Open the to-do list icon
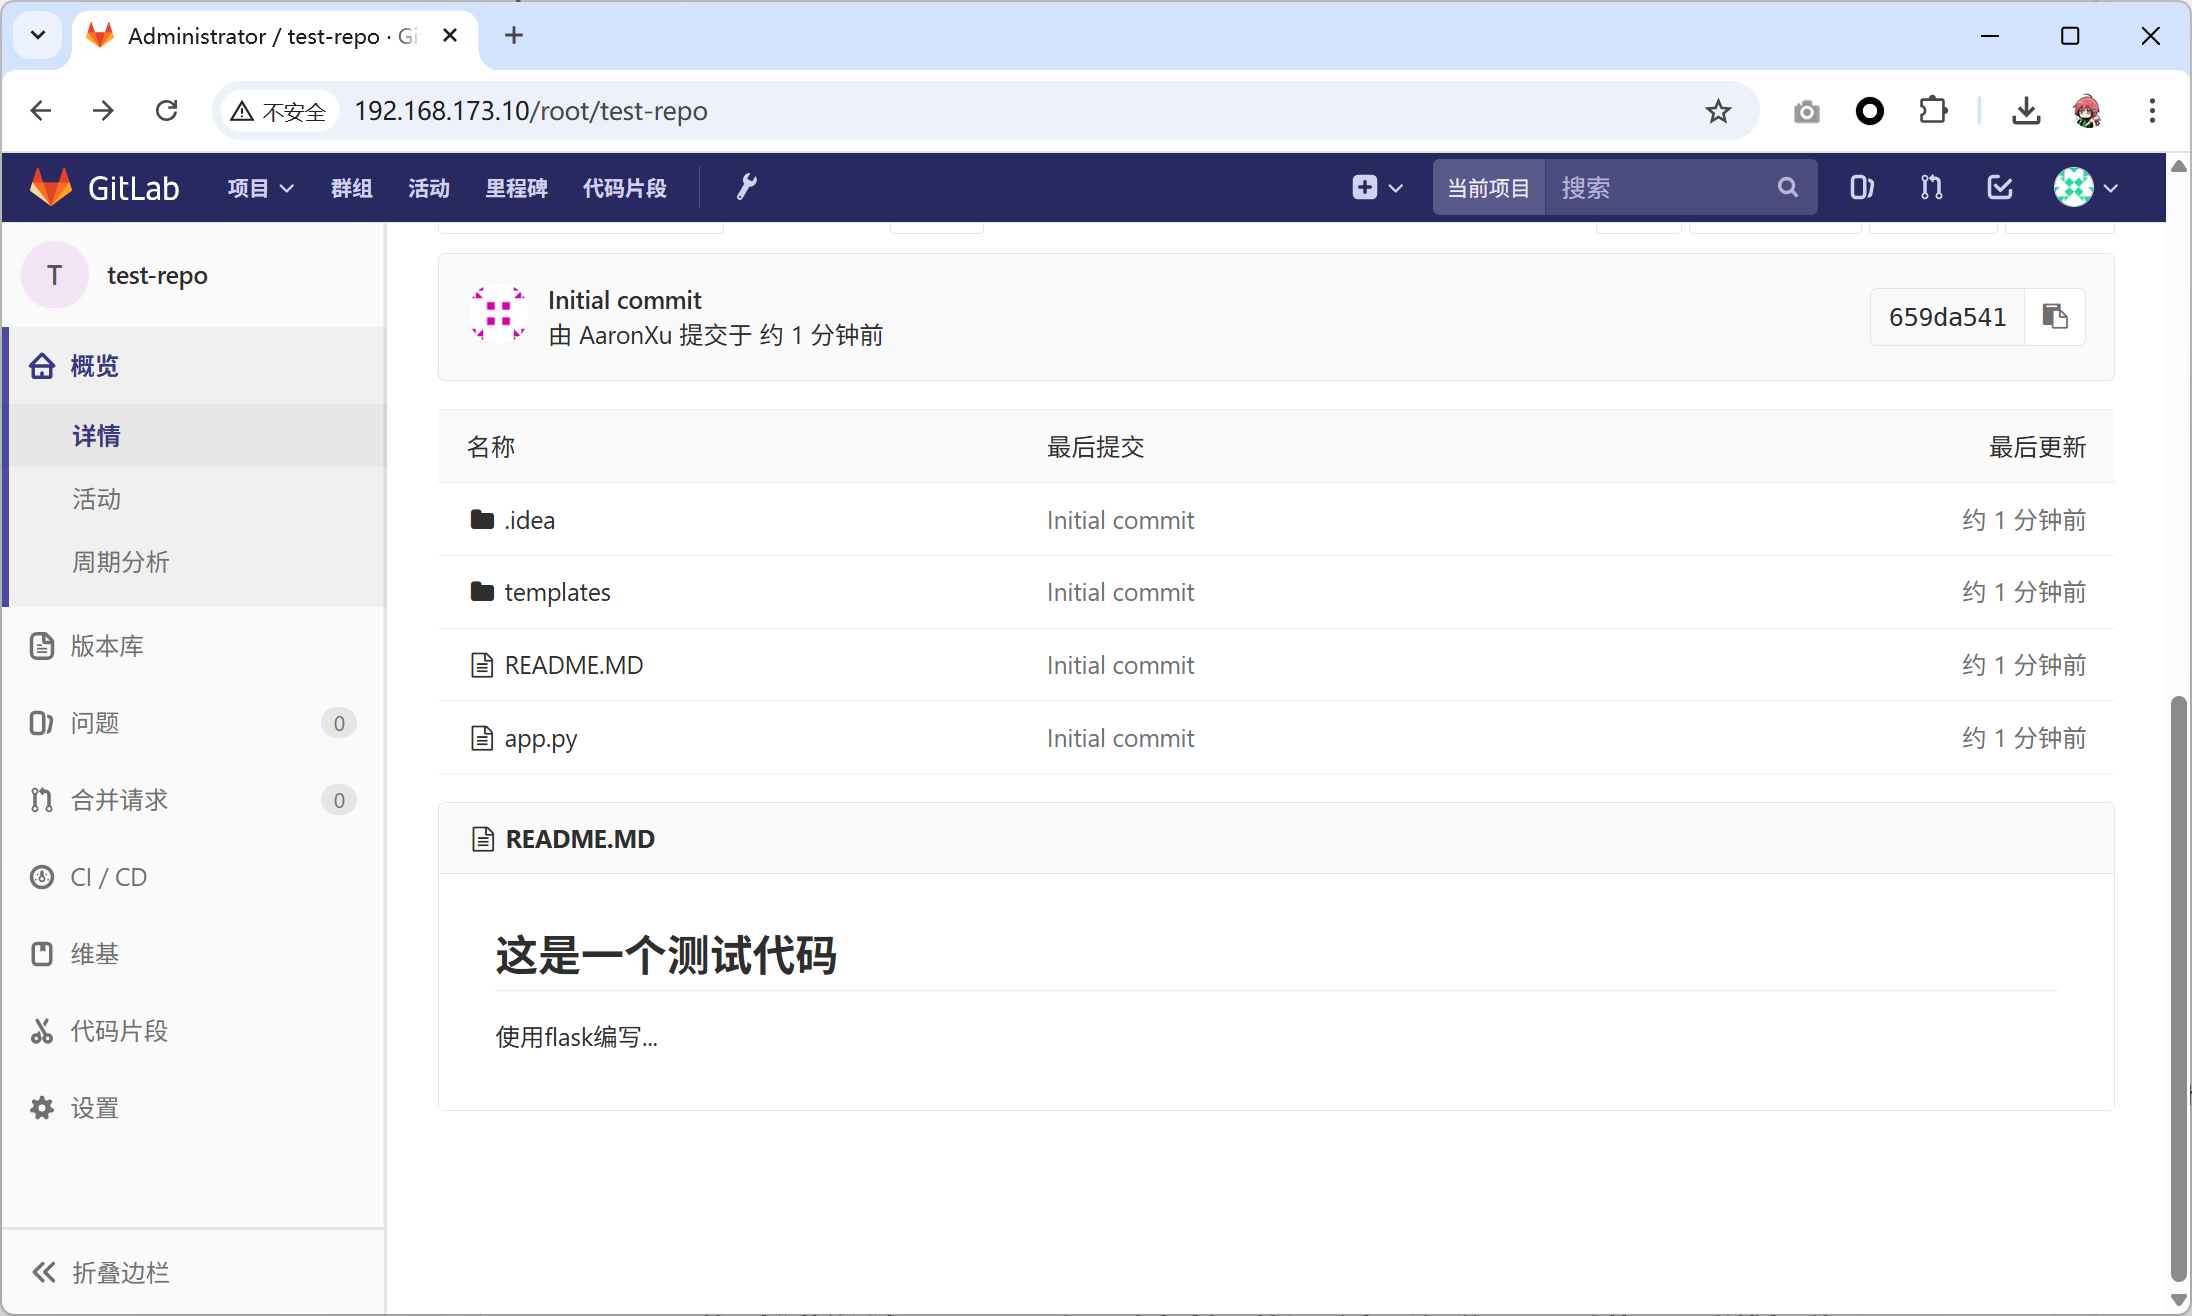The height and width of the screenshot is (1316, 2192). [1999, 187]
